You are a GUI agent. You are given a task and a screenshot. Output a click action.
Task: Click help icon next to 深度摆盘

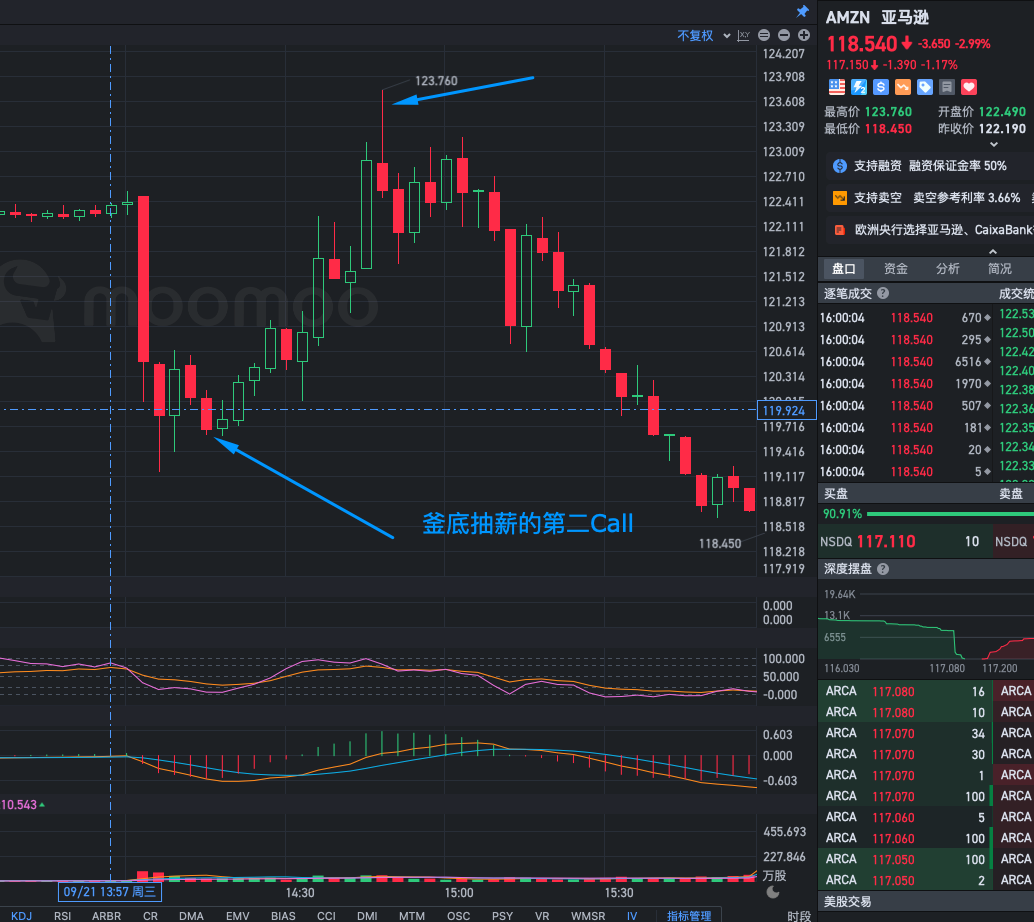[x=883, y=569]
